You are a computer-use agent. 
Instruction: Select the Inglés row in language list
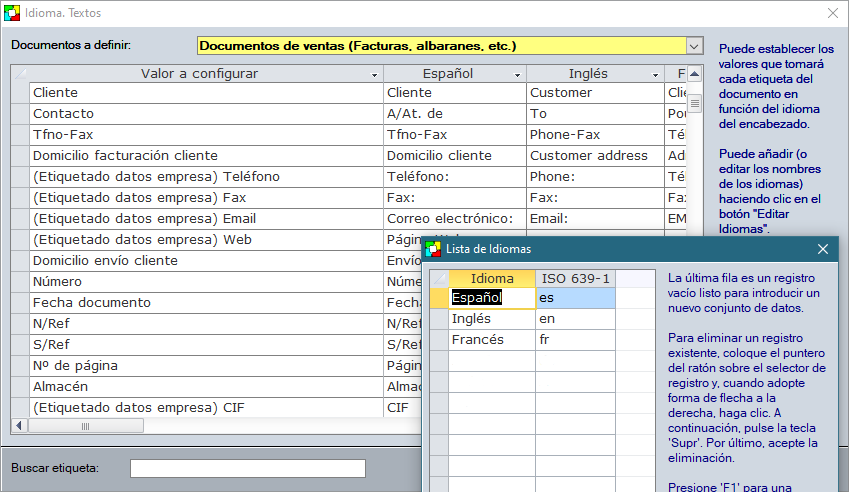[491, 318]
